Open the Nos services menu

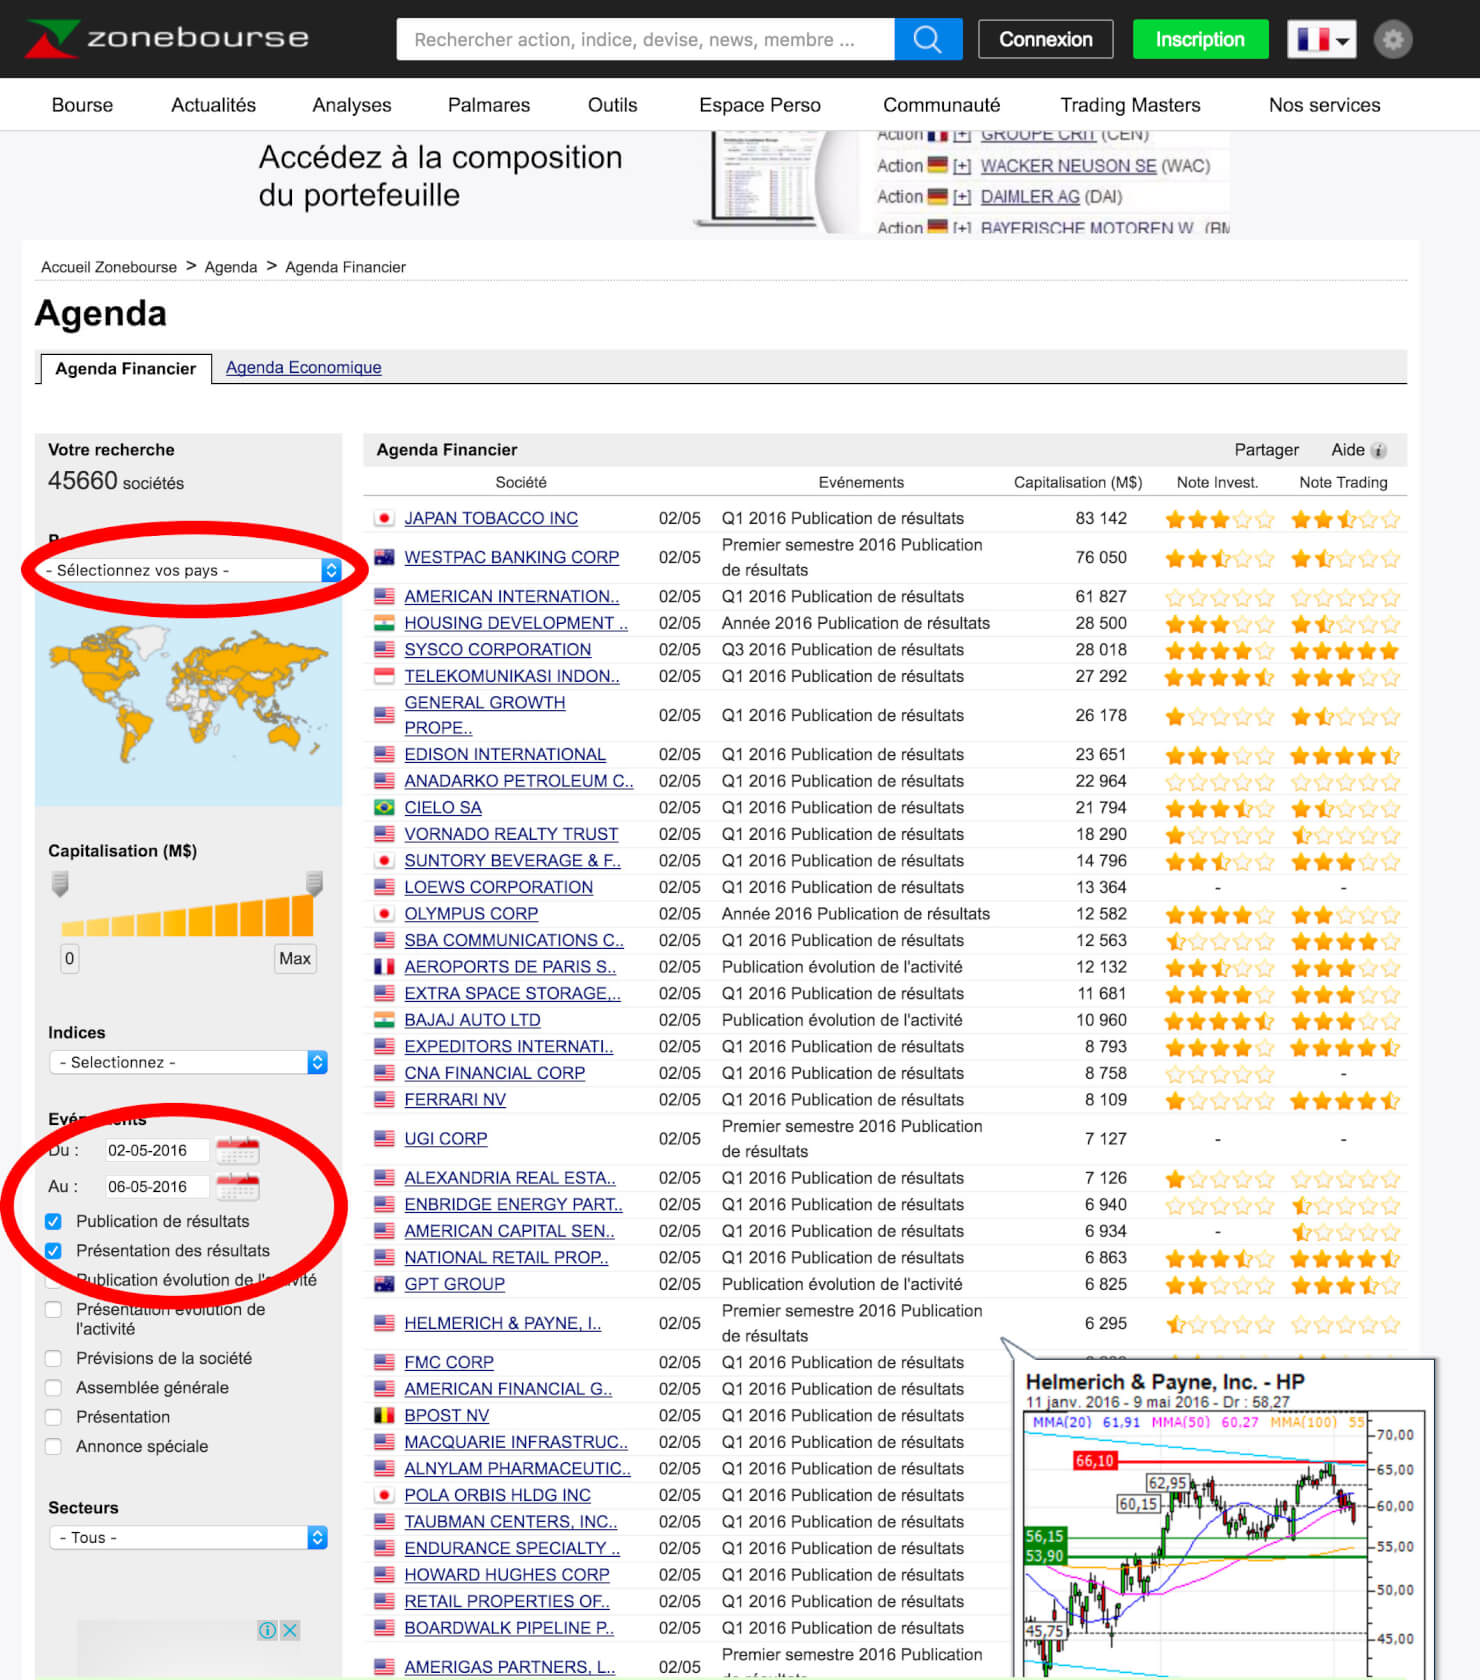1324,105
